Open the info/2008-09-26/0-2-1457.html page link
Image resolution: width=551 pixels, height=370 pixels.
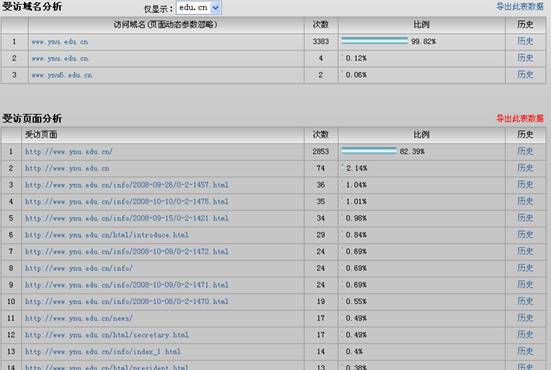click(x=127, y=185)
